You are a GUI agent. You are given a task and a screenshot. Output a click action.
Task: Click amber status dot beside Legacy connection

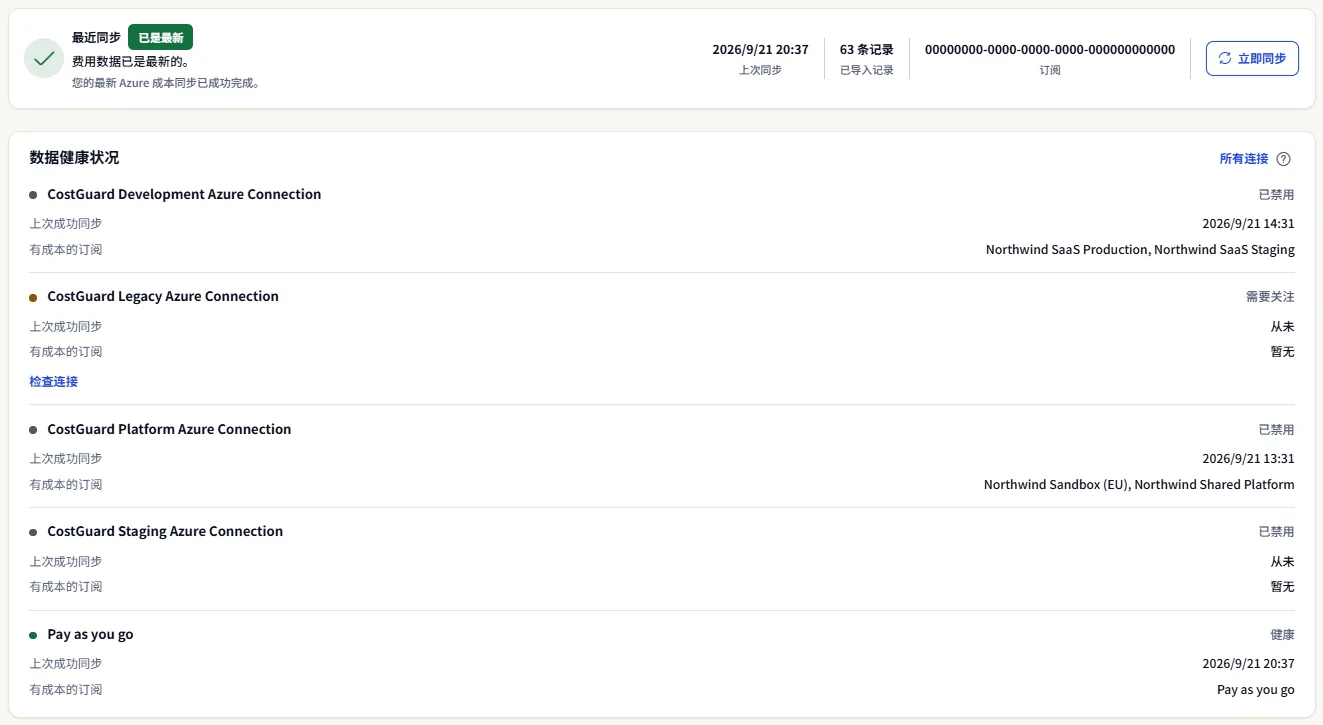coord(33,297)
